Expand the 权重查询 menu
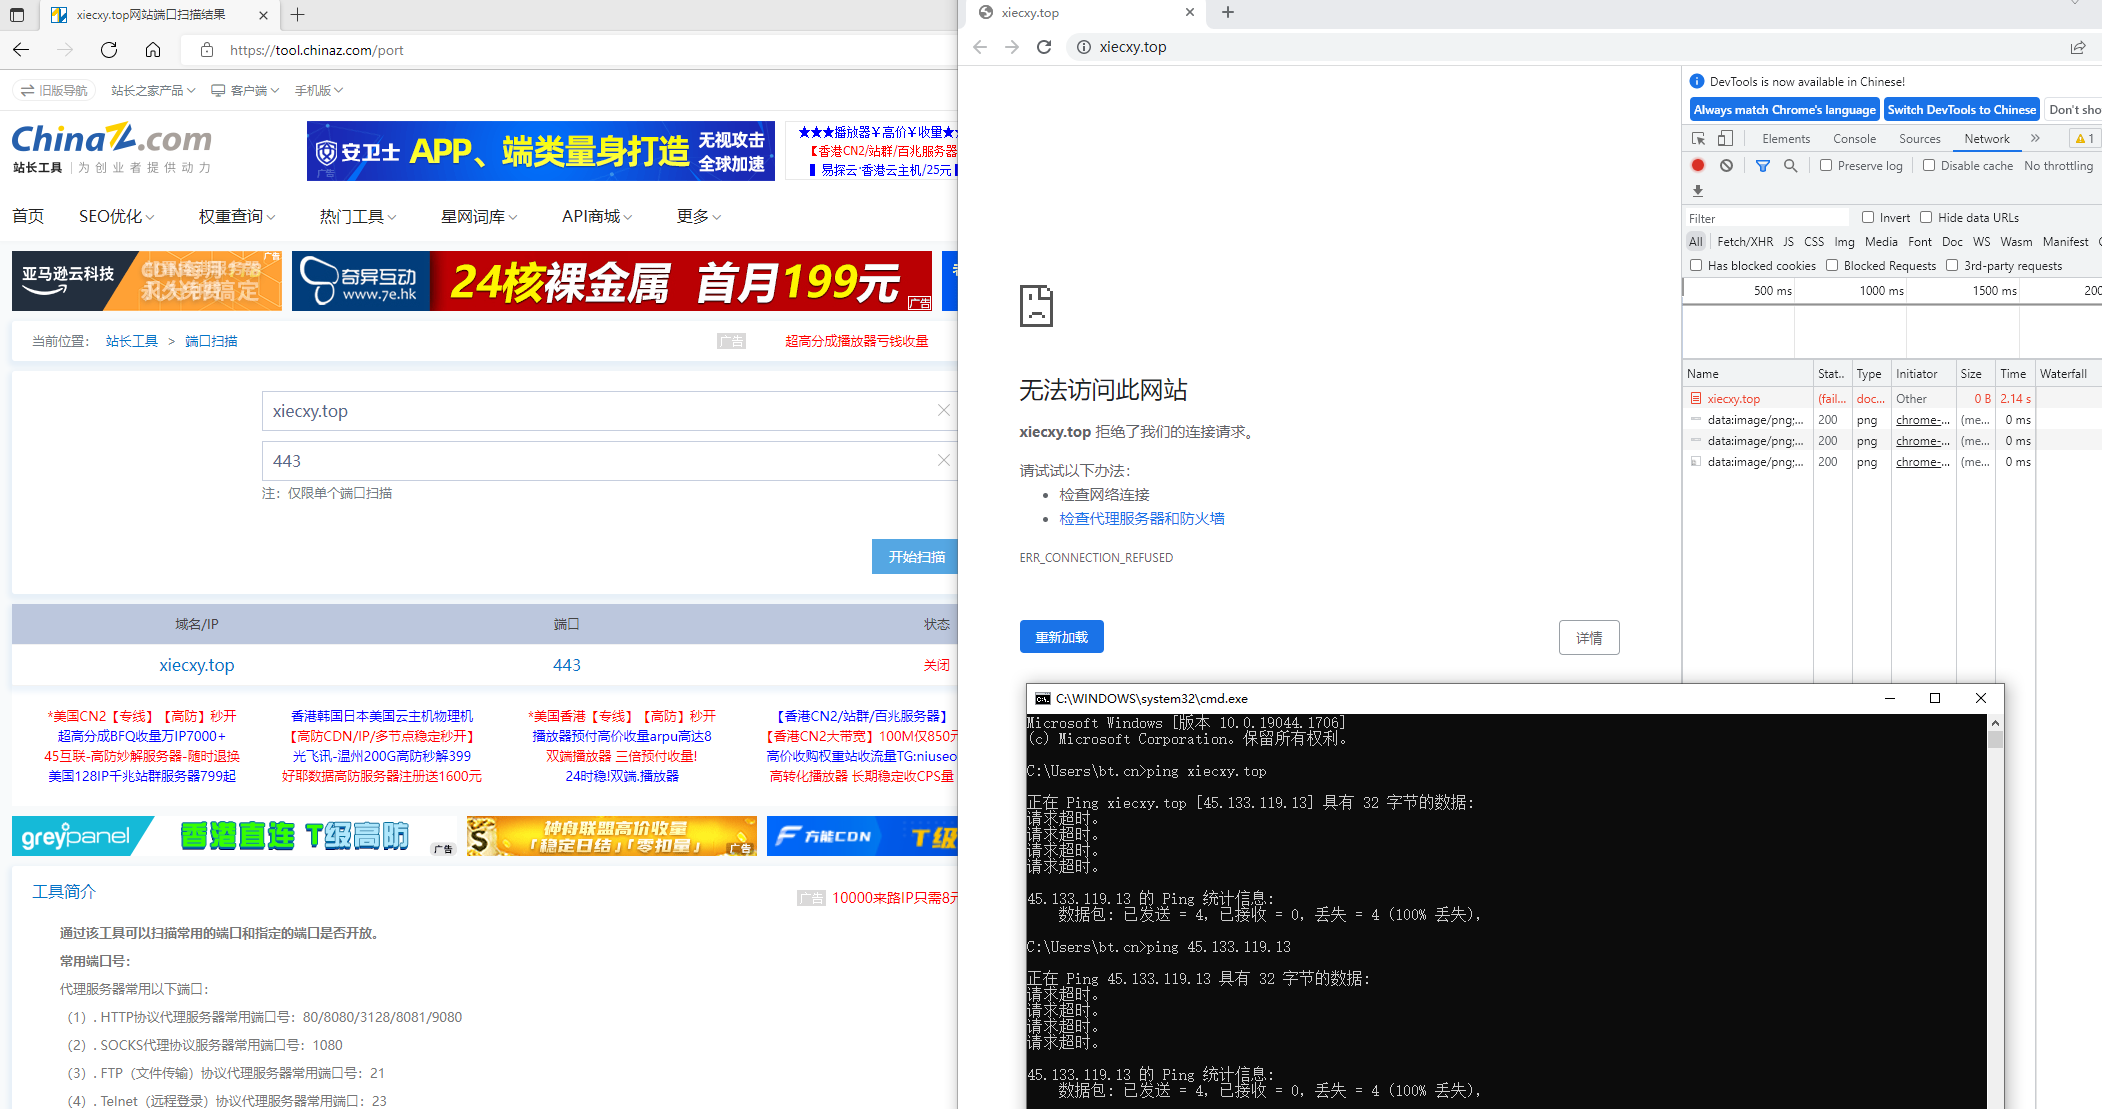Image resolution: width=2102 pixels, height=1109 pixels. tap(237, 216)
